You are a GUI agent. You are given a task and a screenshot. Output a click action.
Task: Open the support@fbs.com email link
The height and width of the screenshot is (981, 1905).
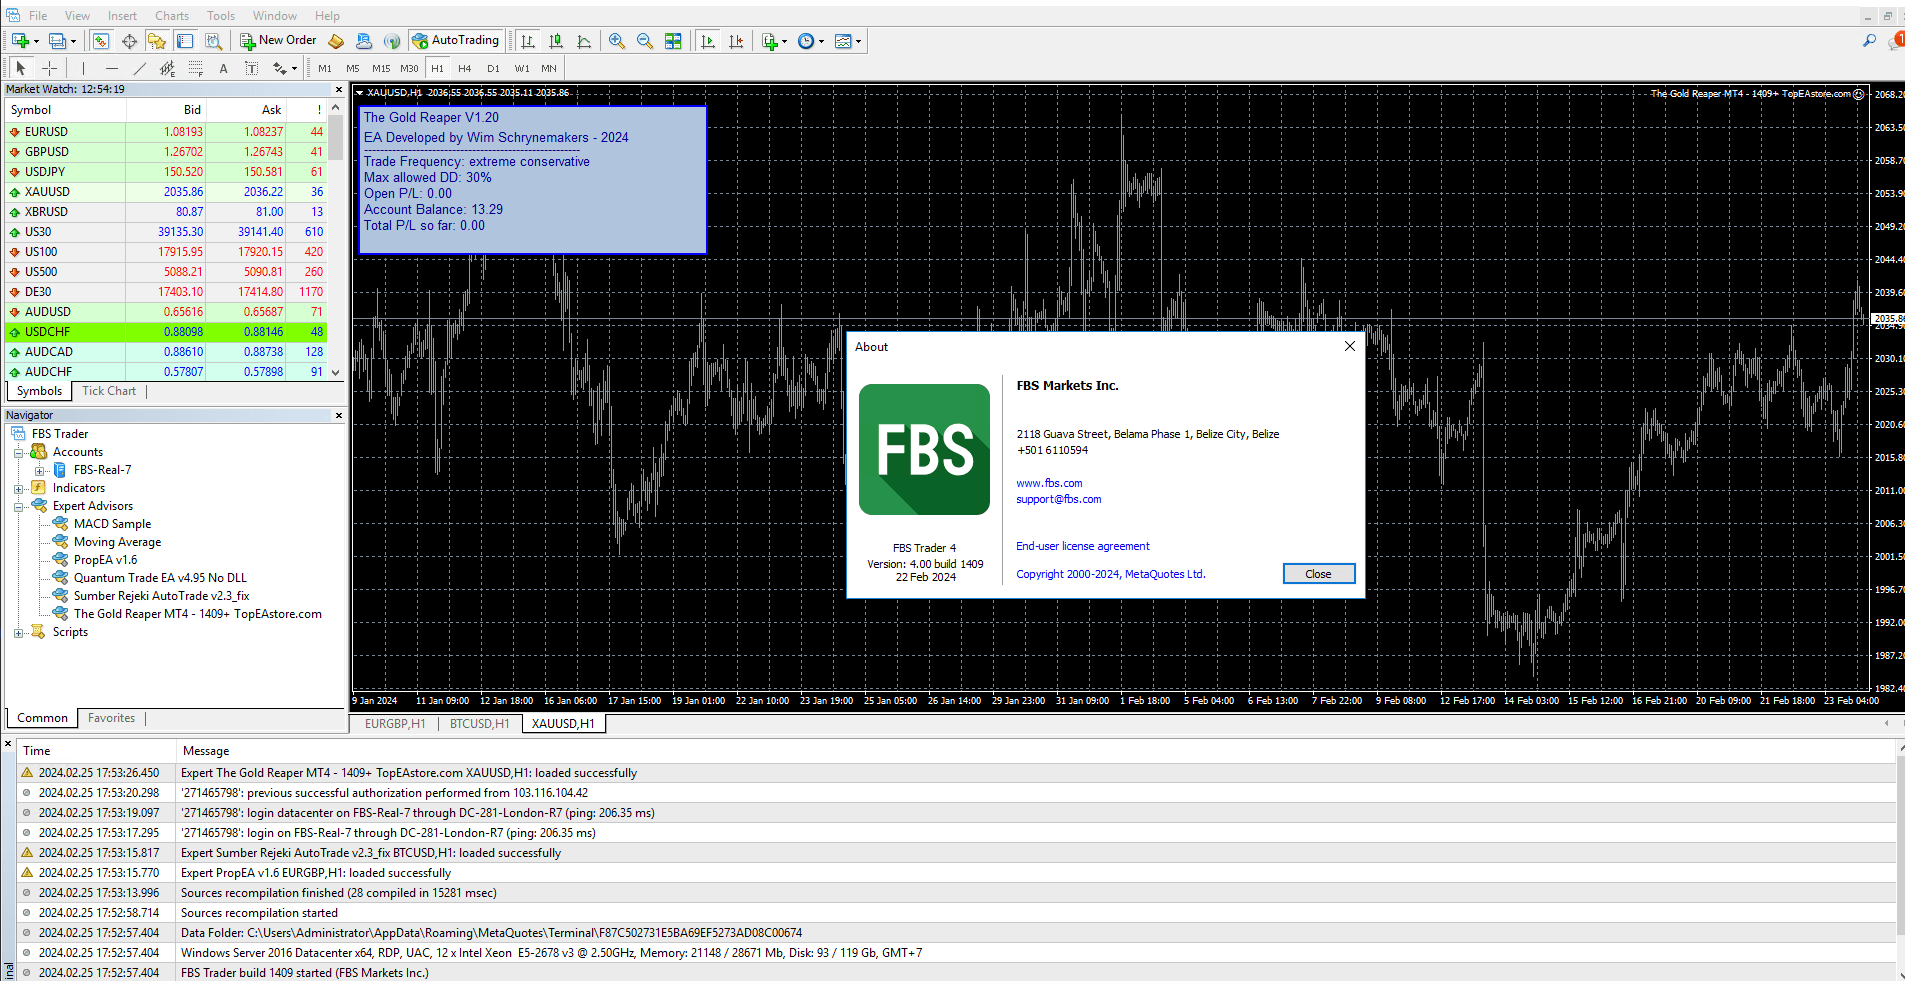(x=1058, y=499)
